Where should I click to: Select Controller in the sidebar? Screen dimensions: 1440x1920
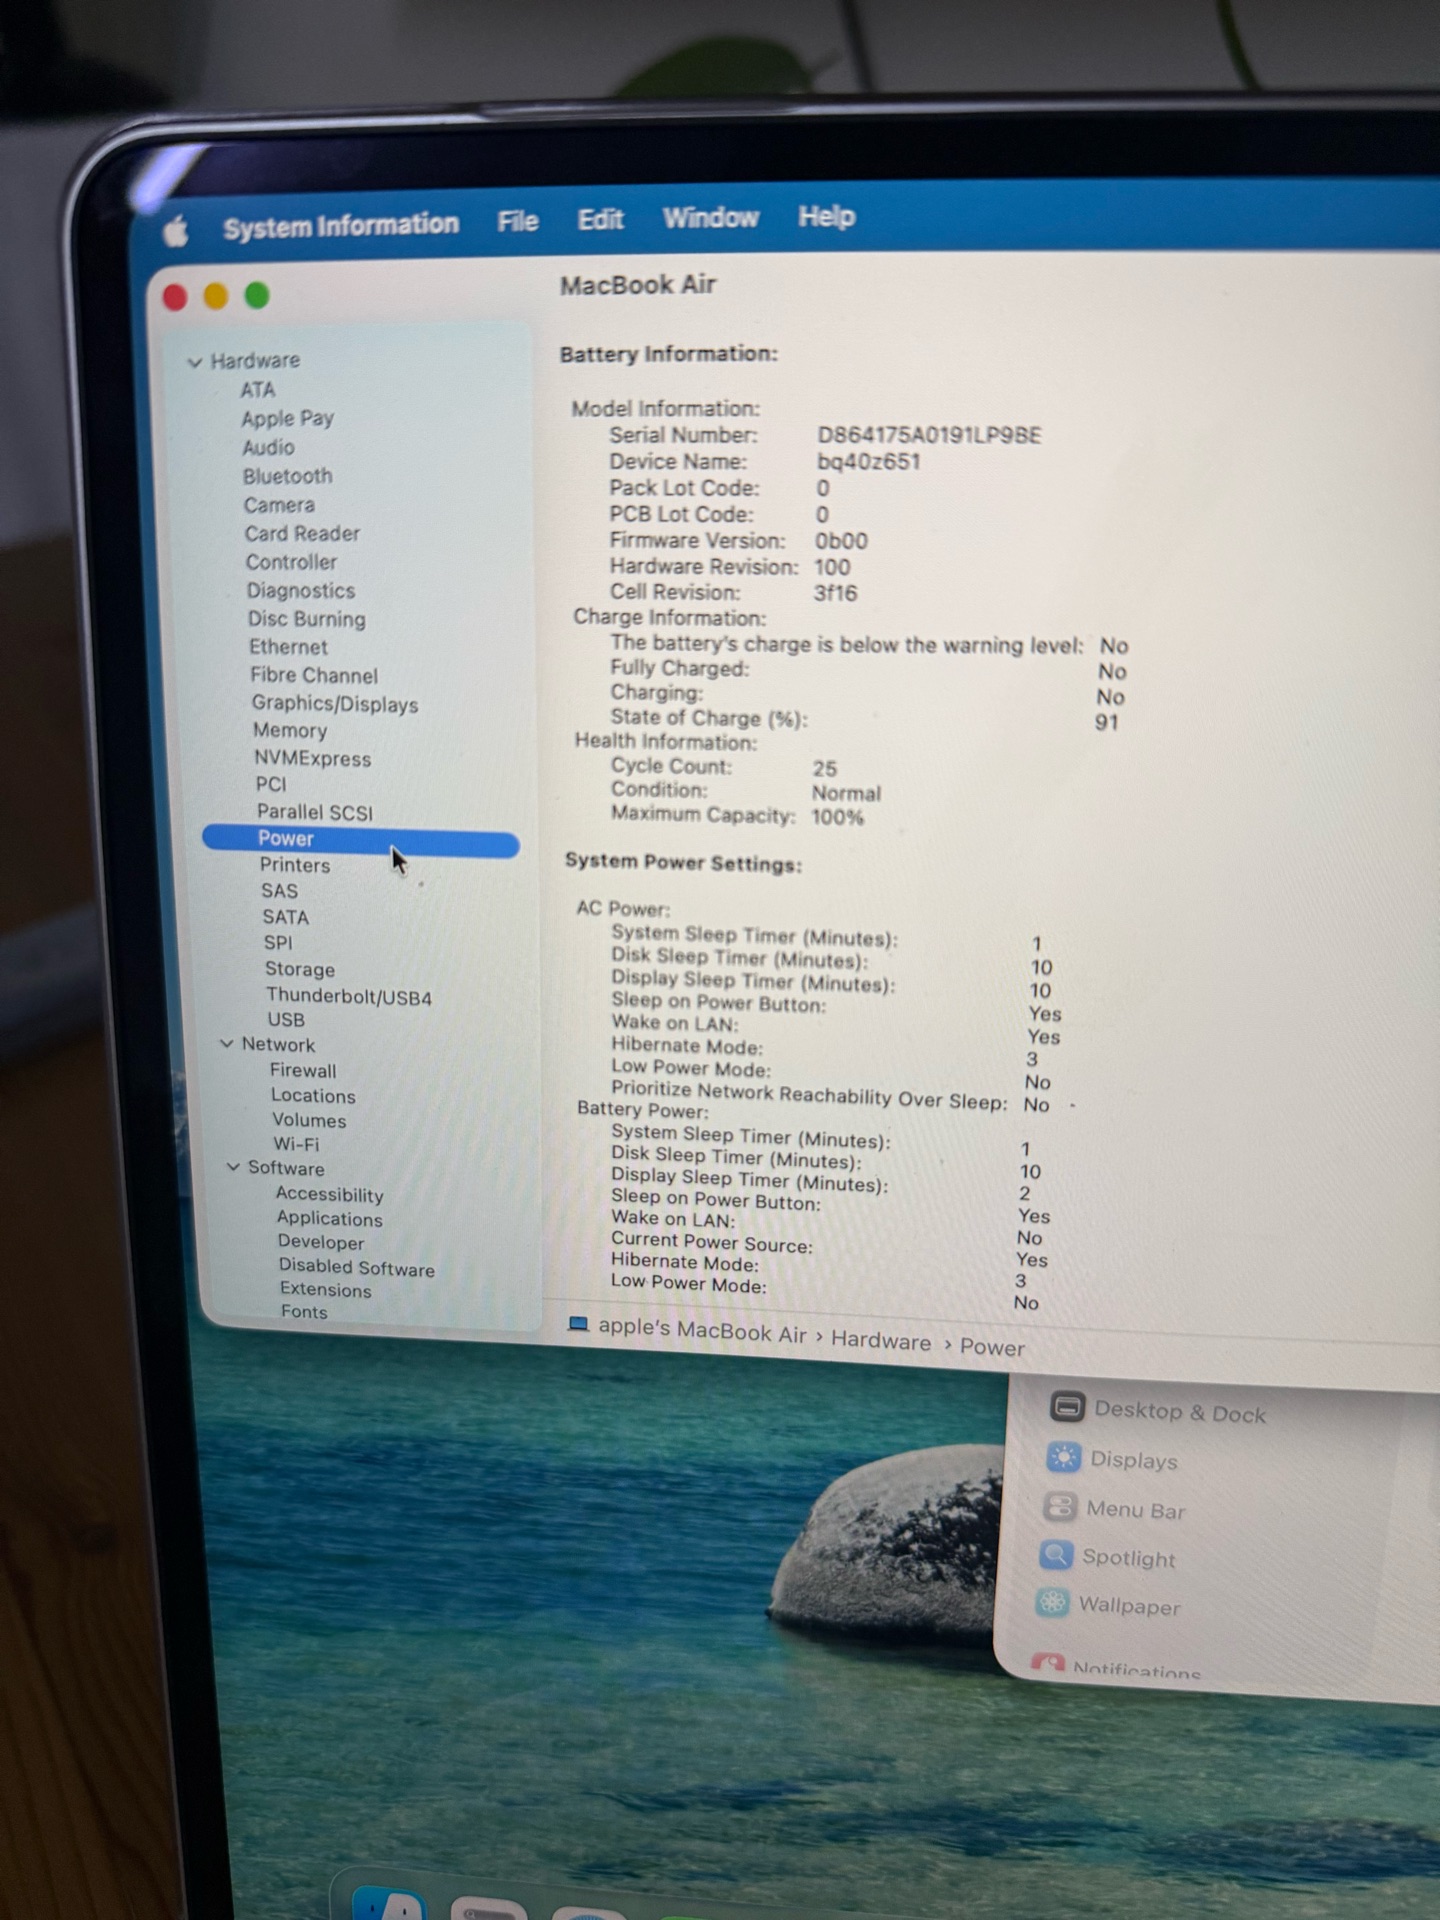click(x=291, y=562)
